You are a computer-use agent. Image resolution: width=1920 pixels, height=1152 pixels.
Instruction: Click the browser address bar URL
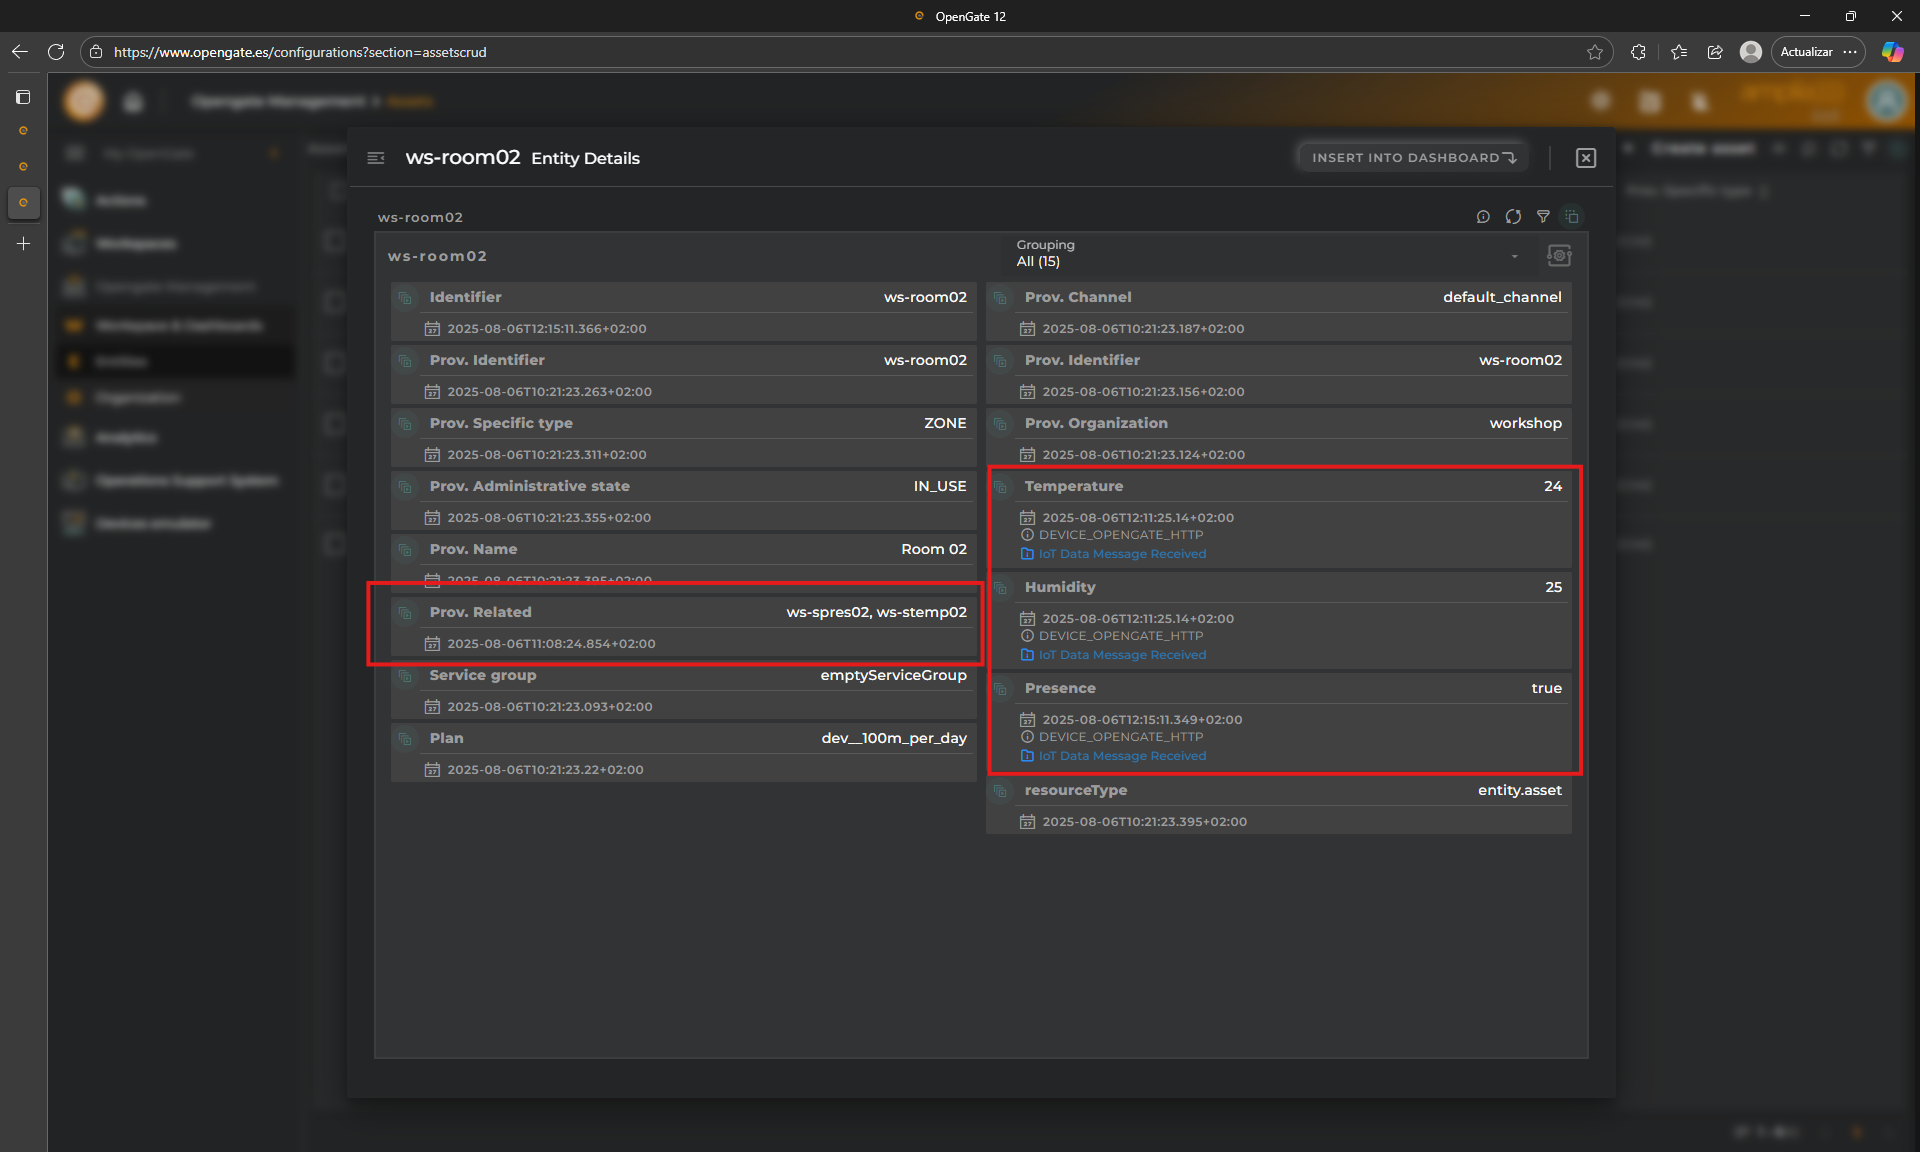pos(300,52)
